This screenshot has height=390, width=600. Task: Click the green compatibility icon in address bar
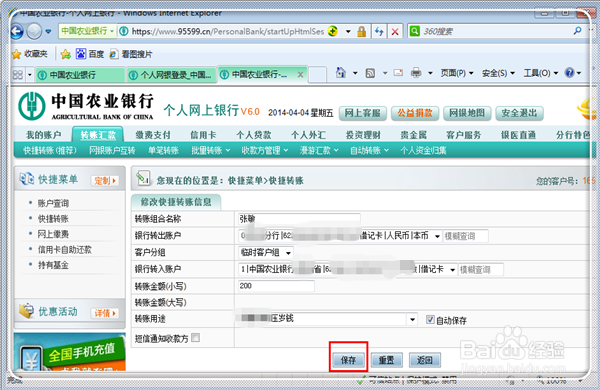coord(333,31)
